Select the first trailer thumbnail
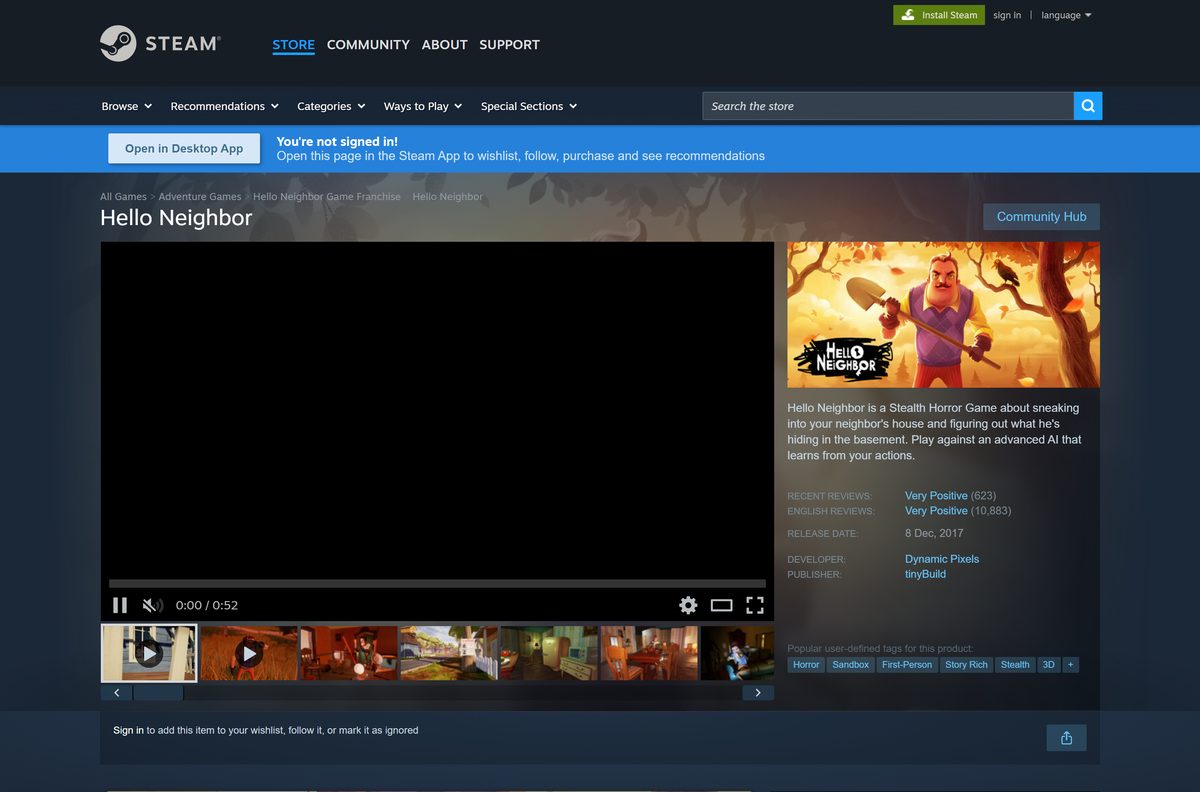Screen dimensions: 1200x792 149,654
